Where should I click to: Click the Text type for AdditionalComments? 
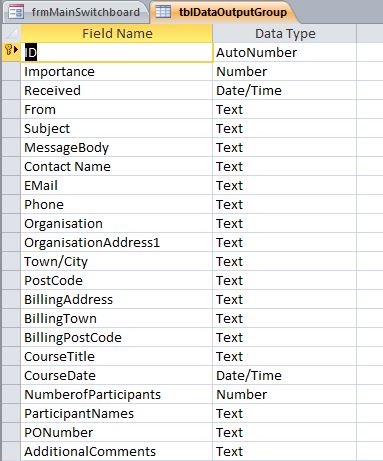click(x=284, y=451)
